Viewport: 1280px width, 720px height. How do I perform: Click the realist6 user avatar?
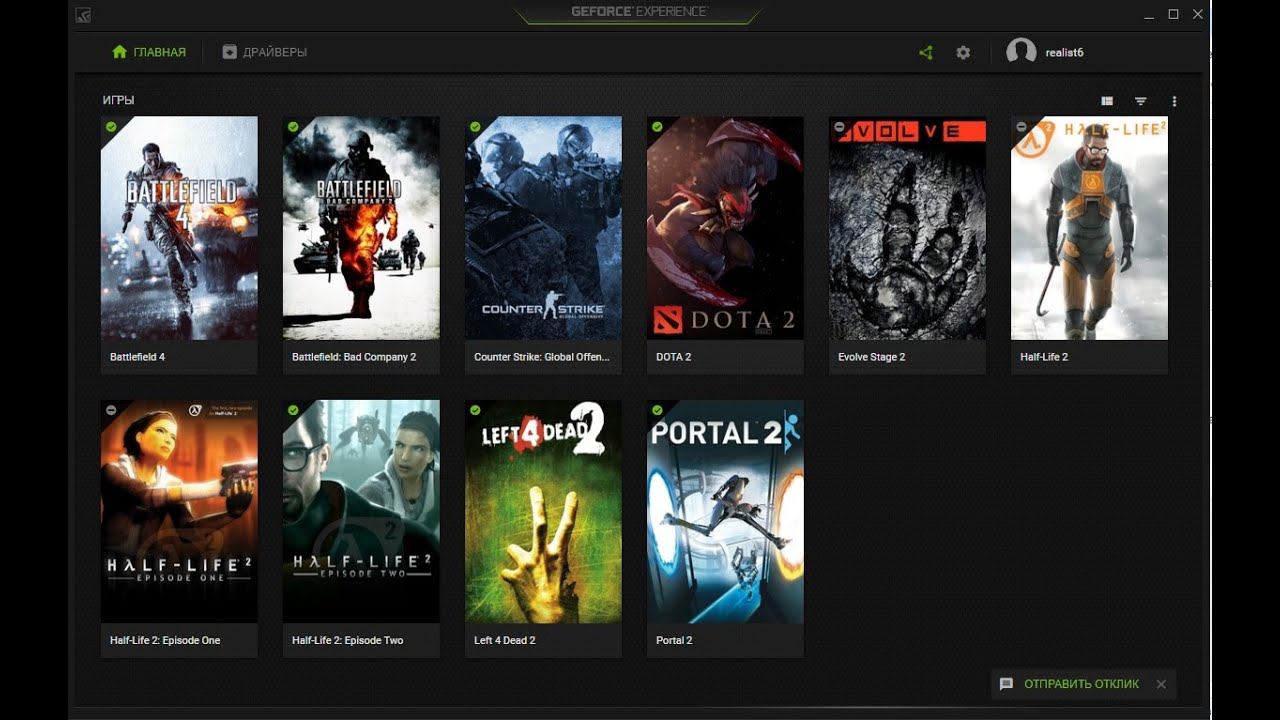tap(1021, 52)
